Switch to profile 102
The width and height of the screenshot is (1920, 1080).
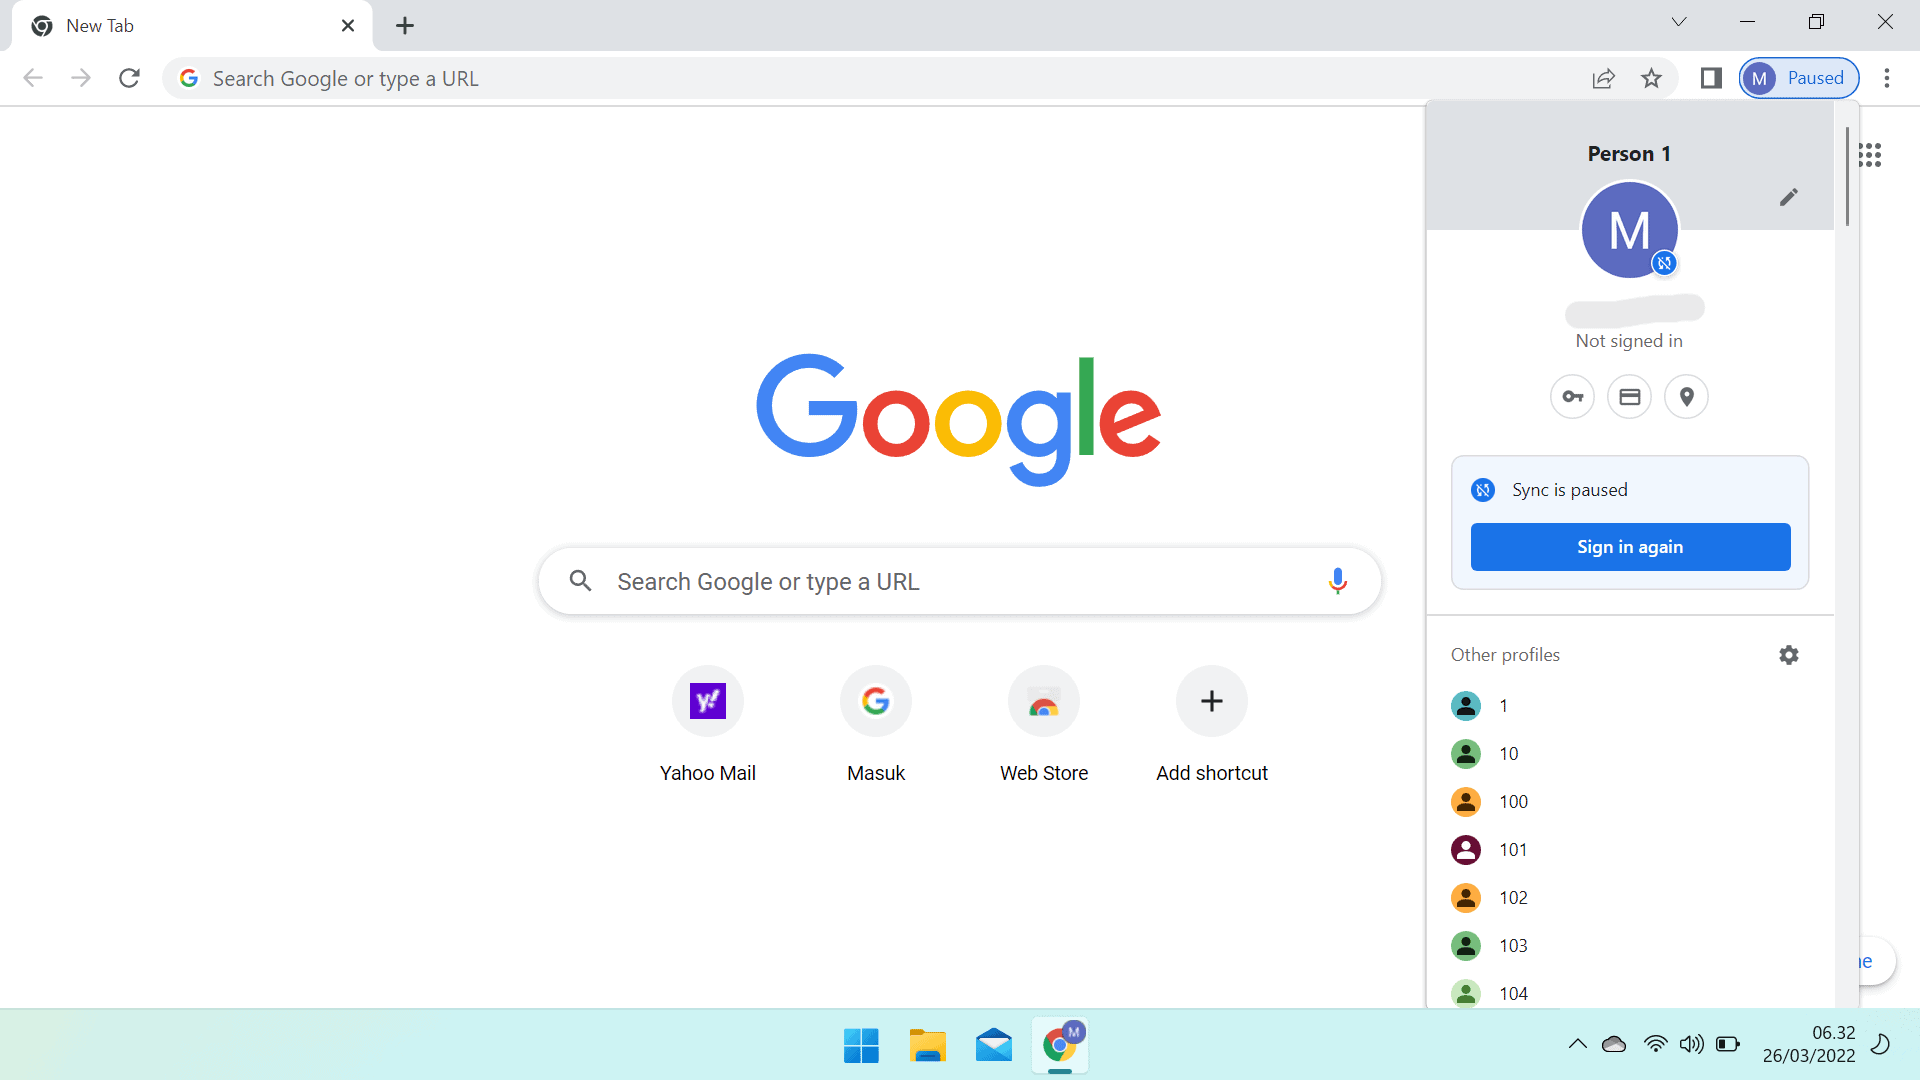tap(1630, 898)
